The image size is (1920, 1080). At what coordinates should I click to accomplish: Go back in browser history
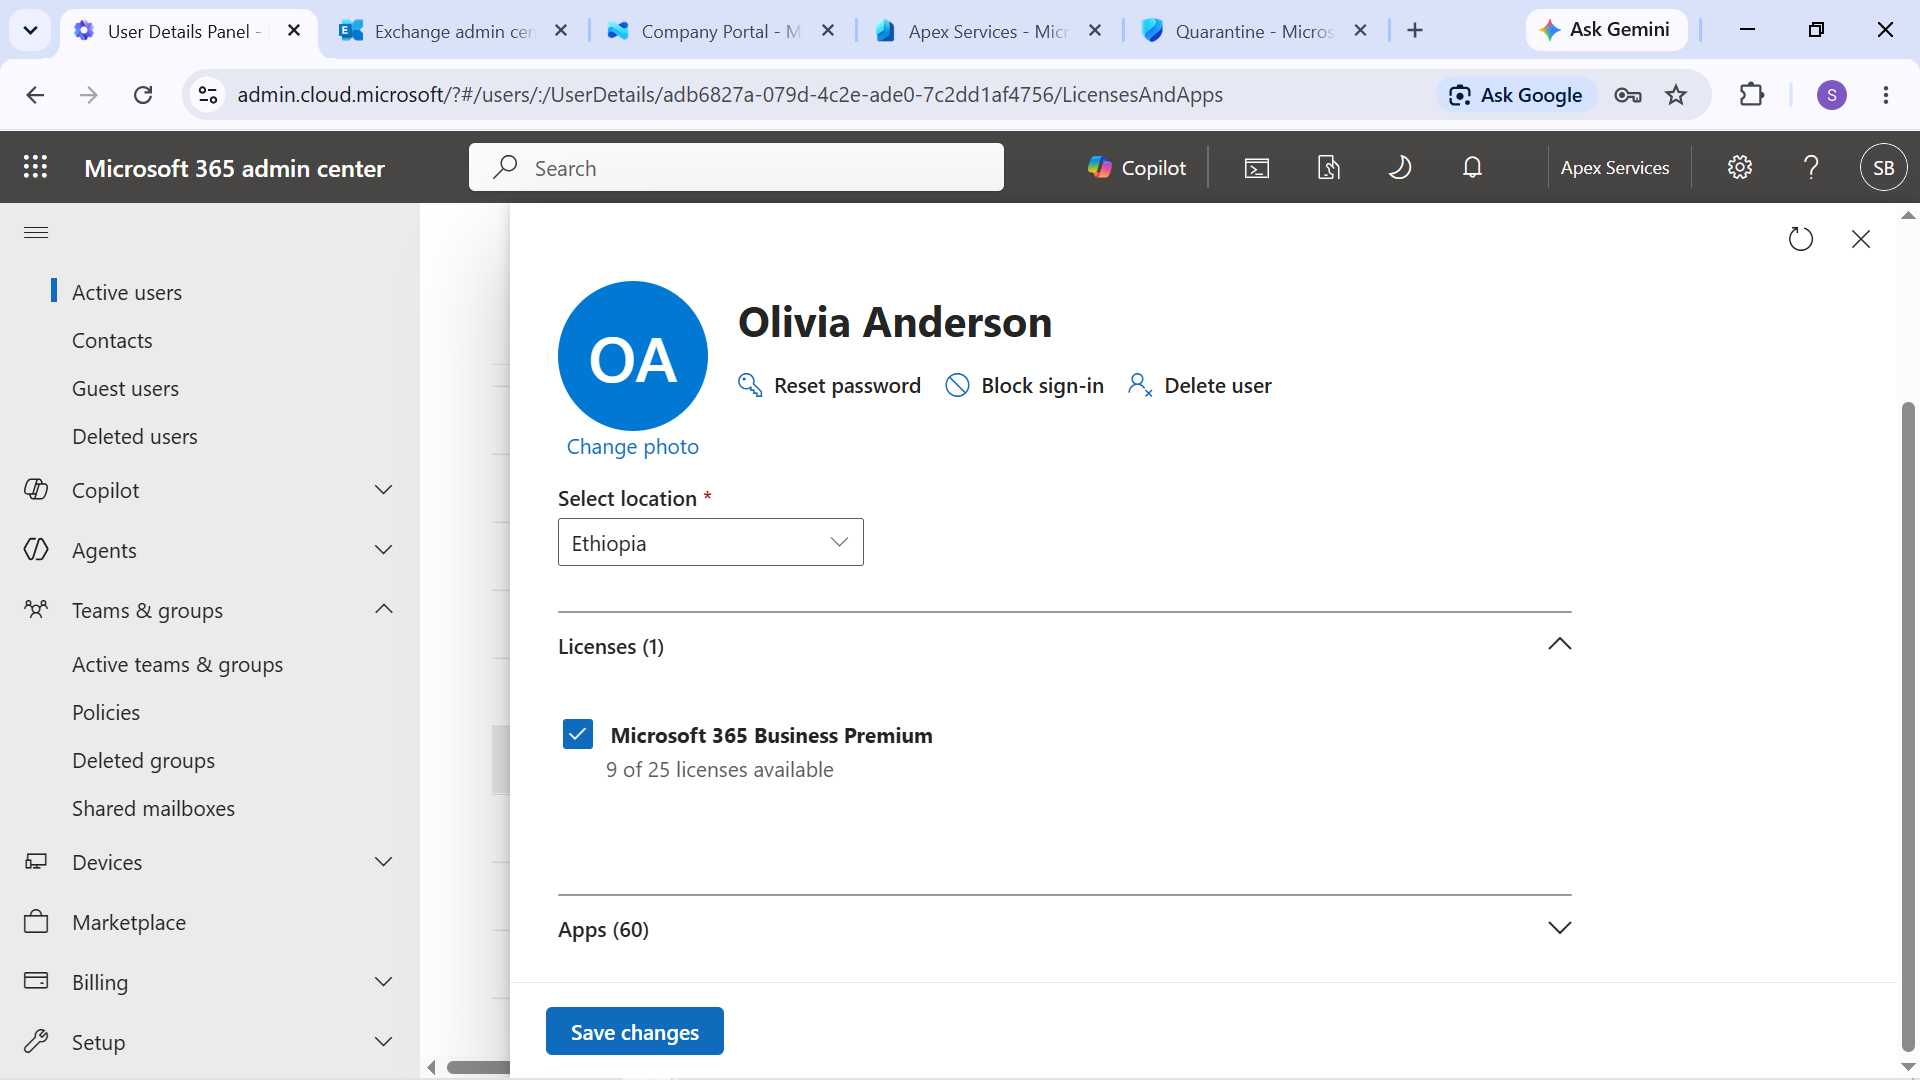tap(35, 95)
